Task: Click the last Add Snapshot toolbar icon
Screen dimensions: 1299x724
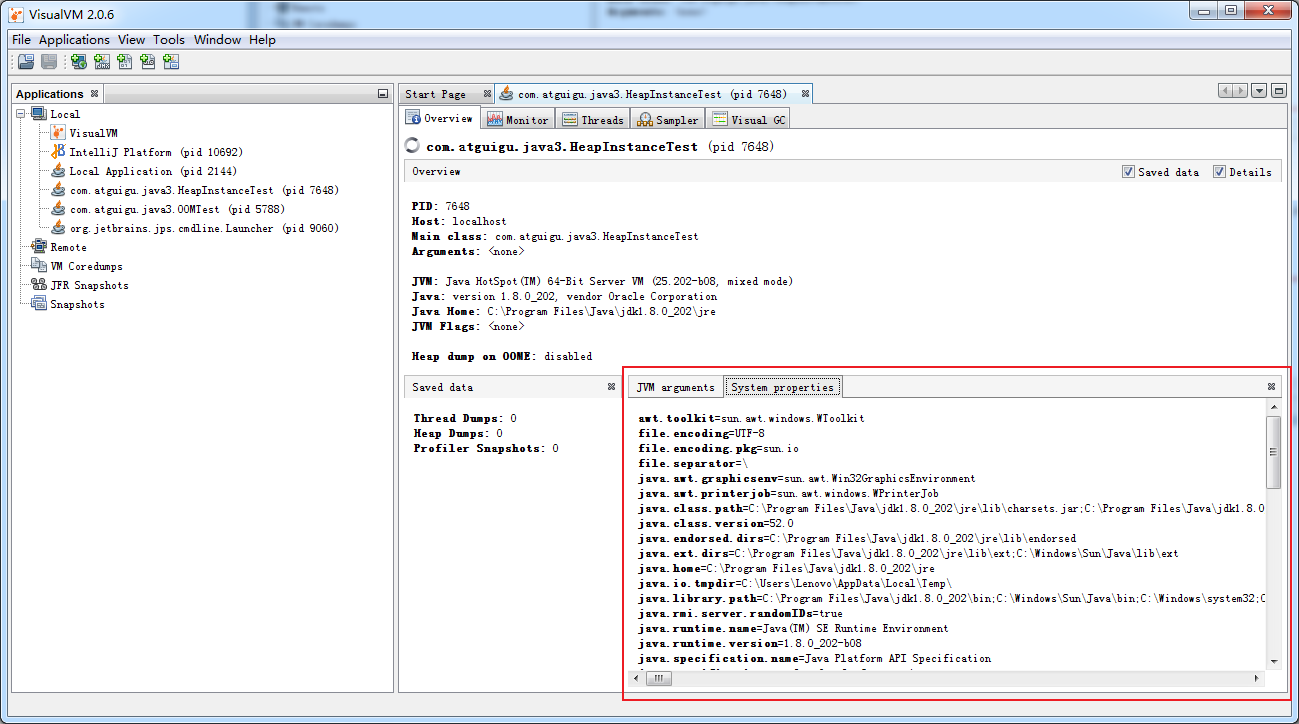Action: (x=170, y=62)
